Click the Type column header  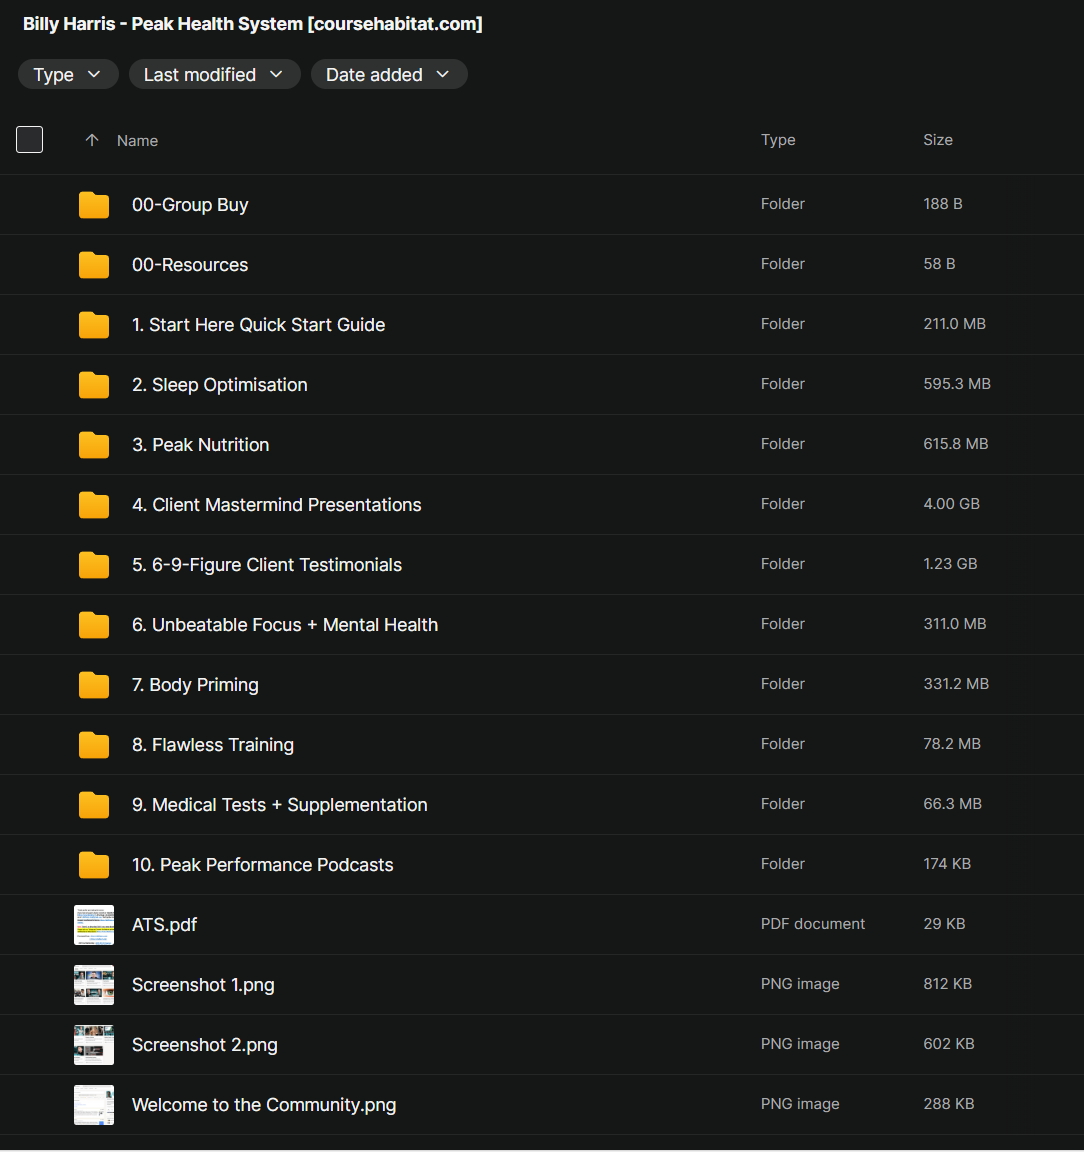pos(778,140)
